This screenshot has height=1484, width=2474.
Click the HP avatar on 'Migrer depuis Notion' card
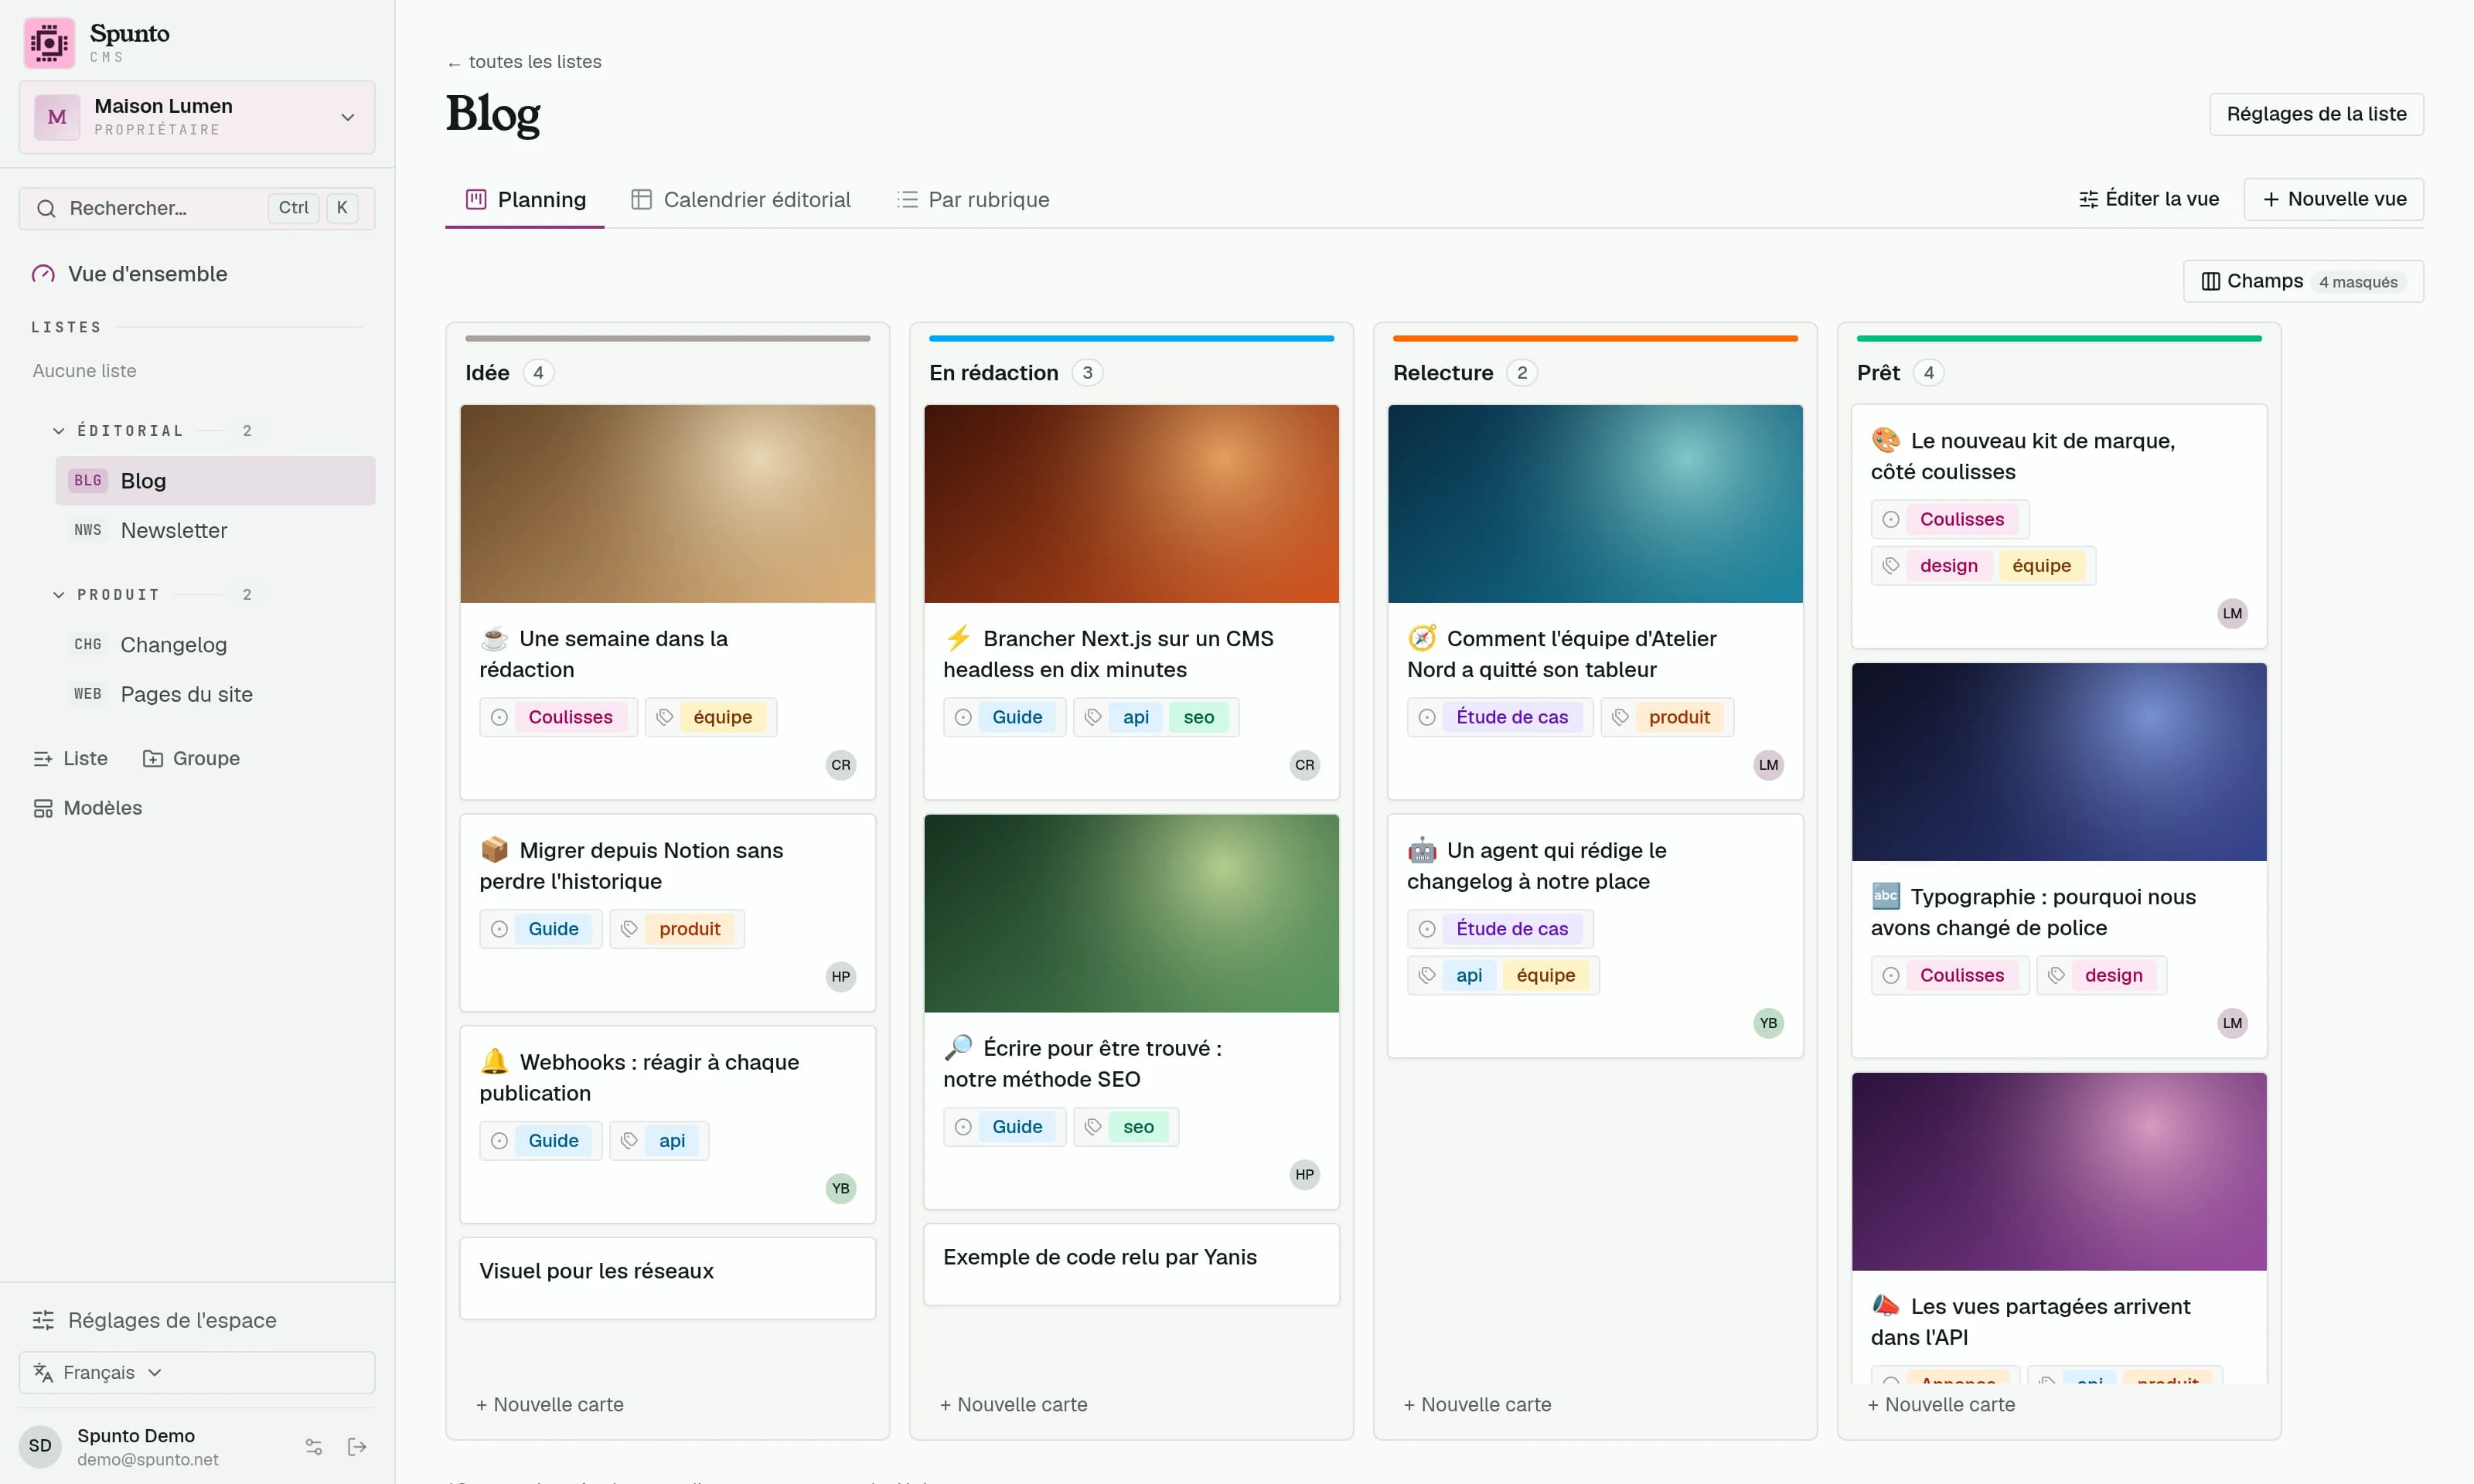841,977
